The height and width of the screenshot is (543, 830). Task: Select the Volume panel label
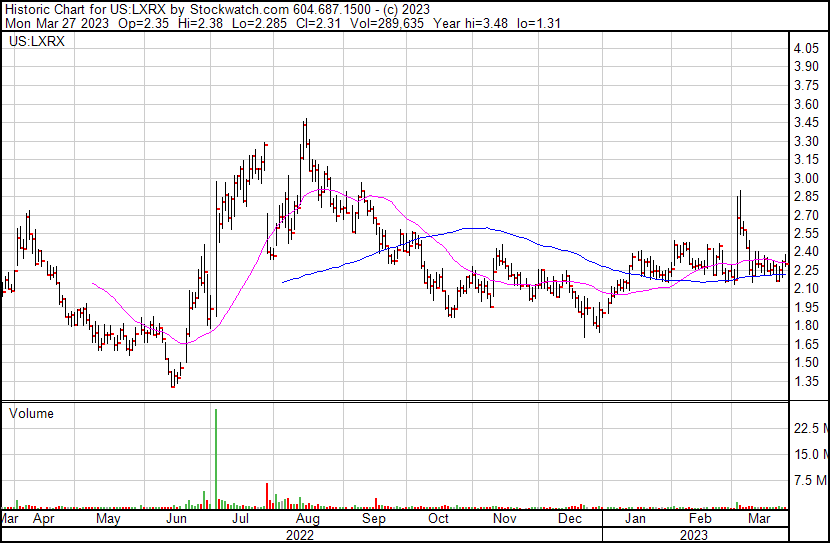click(x=30, y=413)
